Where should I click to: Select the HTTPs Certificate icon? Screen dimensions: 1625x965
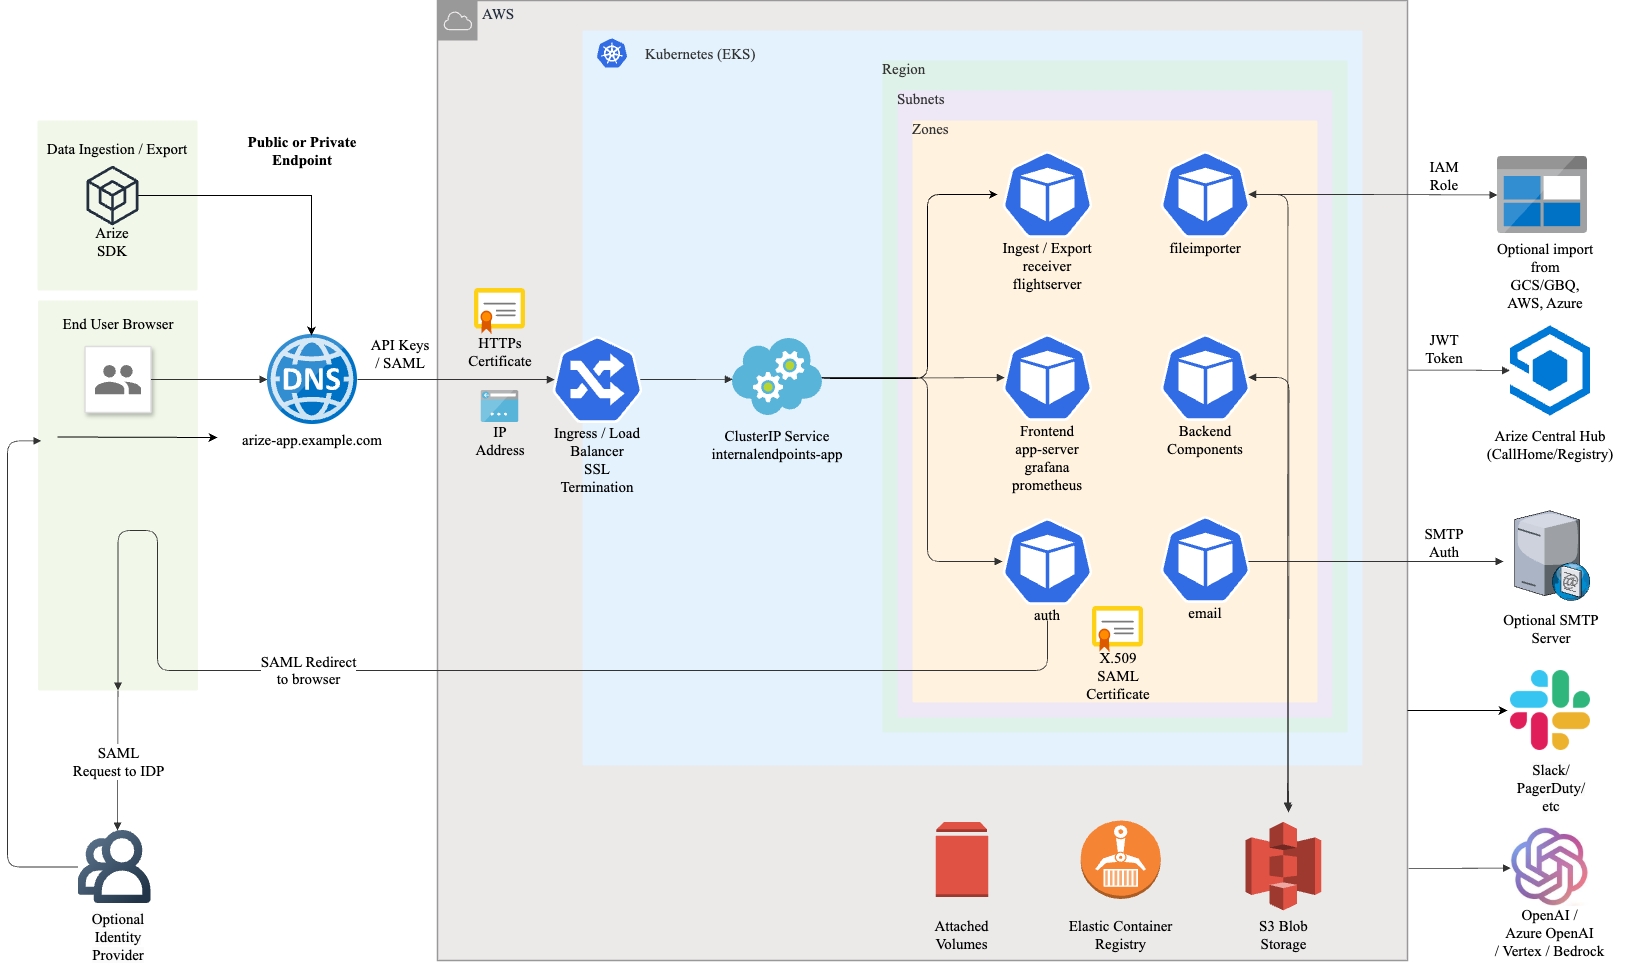[x=499, y=310]
